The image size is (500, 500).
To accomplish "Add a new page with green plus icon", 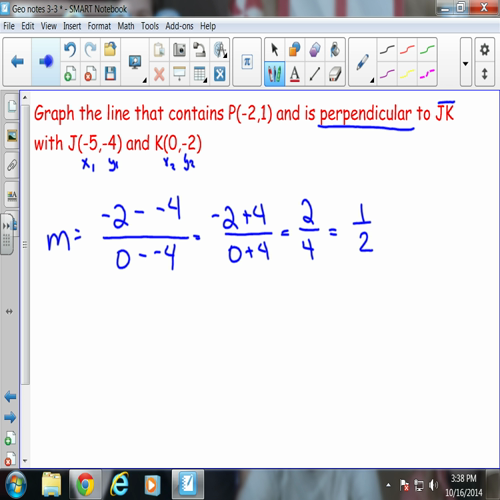I will (x=70, y=74).
